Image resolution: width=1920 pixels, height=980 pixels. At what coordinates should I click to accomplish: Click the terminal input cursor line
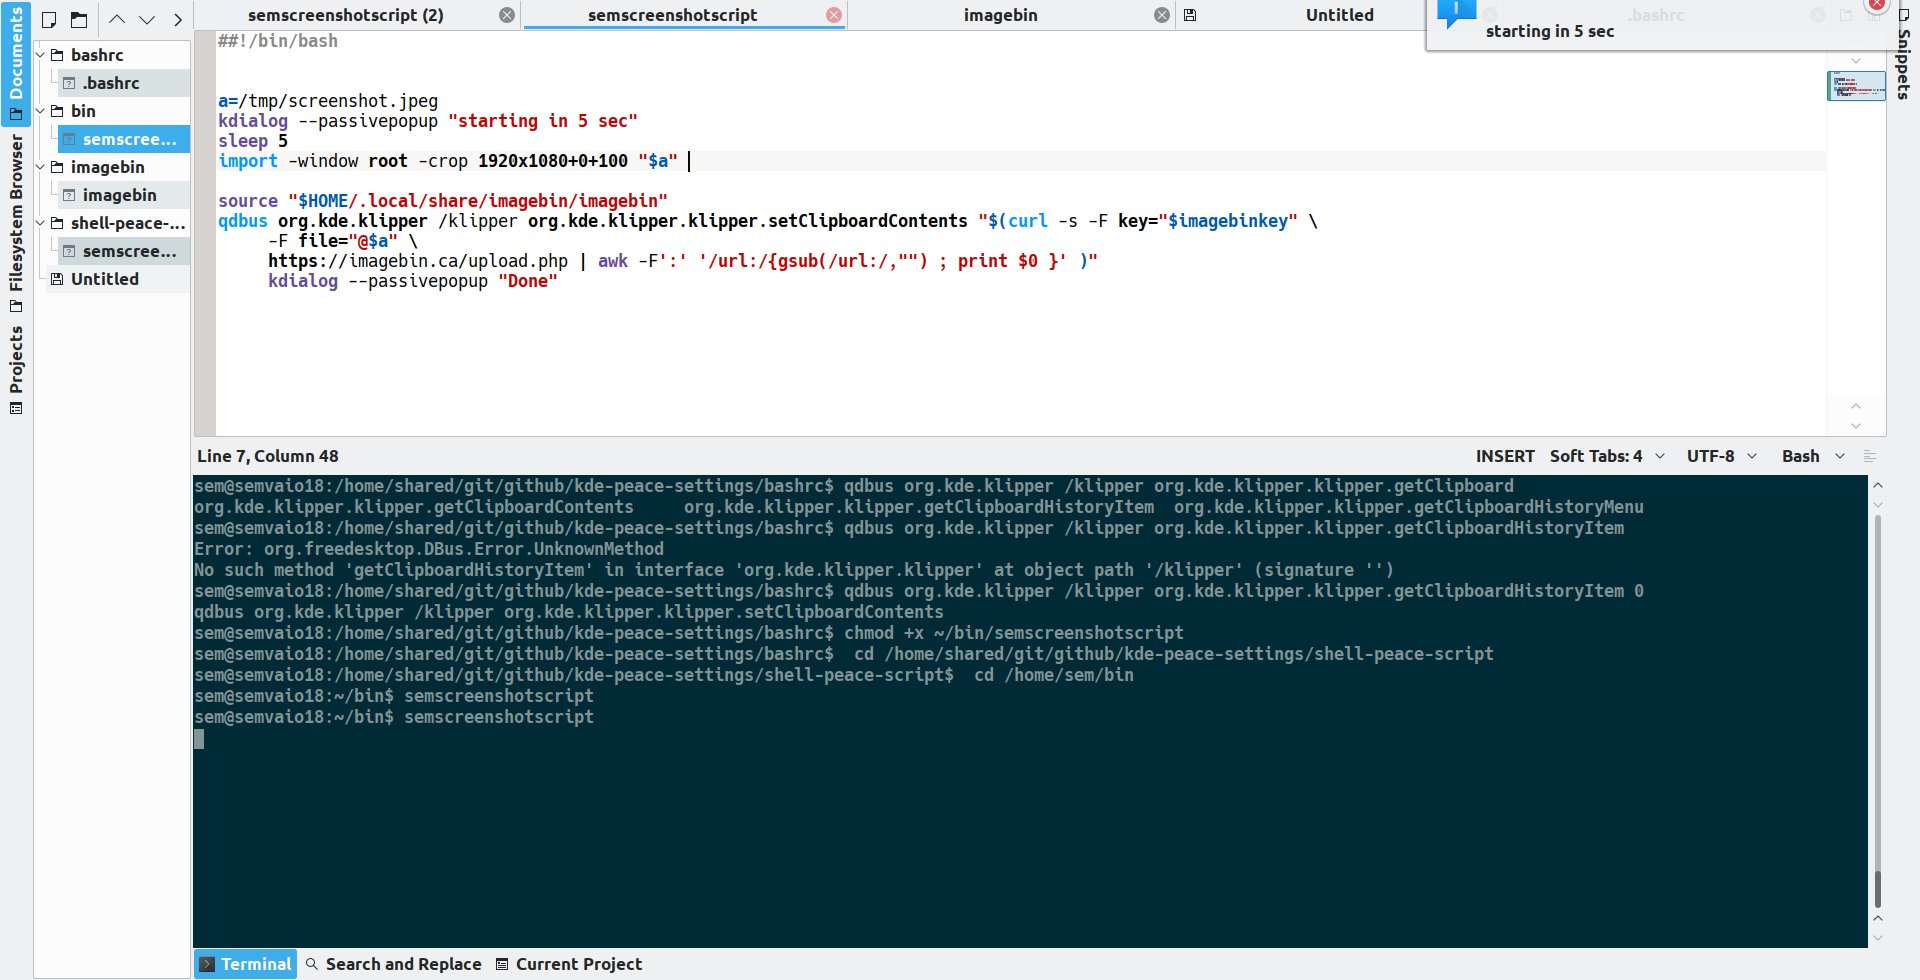tap(199, 738)
